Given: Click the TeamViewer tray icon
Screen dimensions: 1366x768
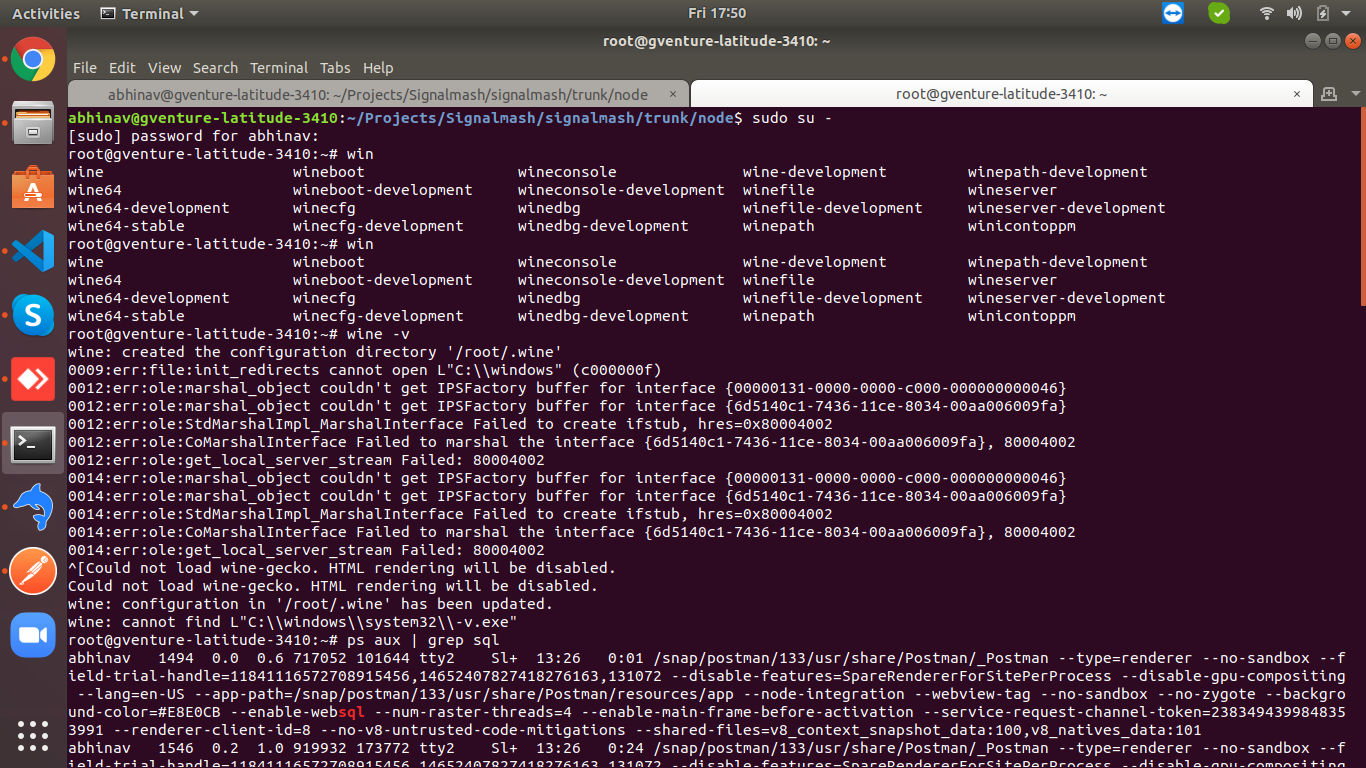Looking at the screenshot, I should point(1173,13).
